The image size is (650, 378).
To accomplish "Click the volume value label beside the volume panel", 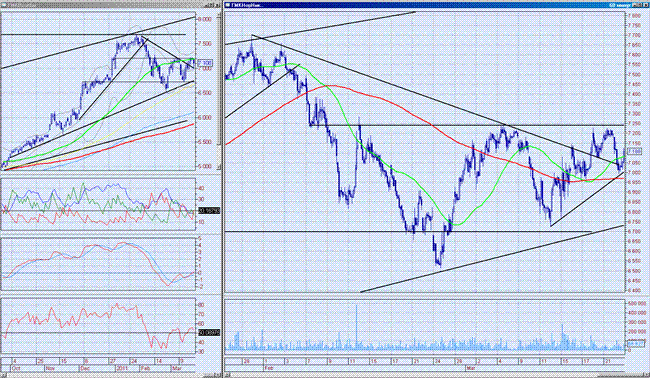I will (637, 344).
